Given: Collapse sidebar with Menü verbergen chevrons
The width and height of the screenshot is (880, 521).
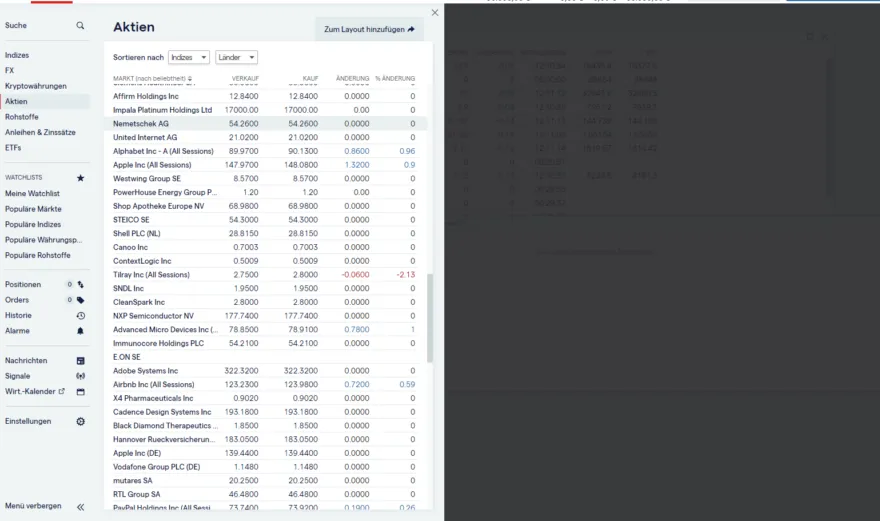Looking at the screenshot, I should pyautogui.click(x=81, y=507).
